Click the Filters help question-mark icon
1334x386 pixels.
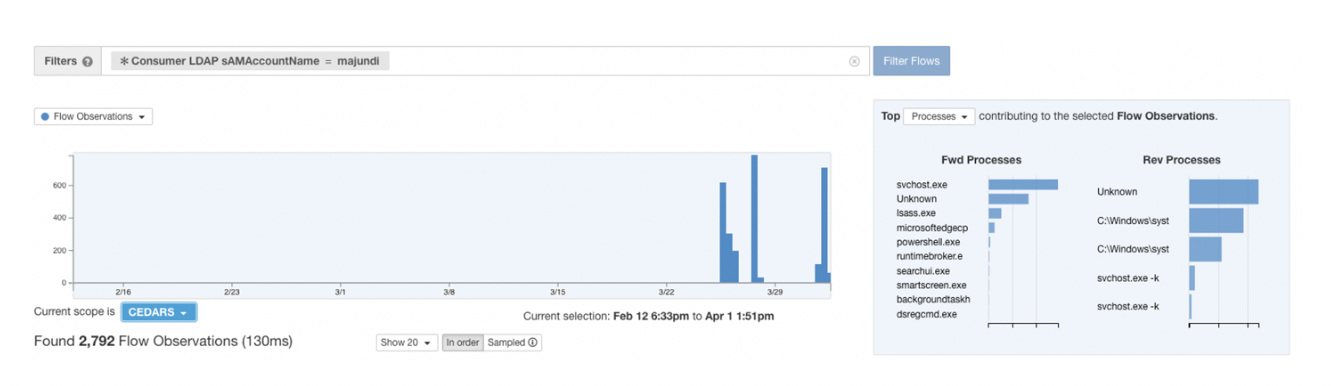click(88, 62)
